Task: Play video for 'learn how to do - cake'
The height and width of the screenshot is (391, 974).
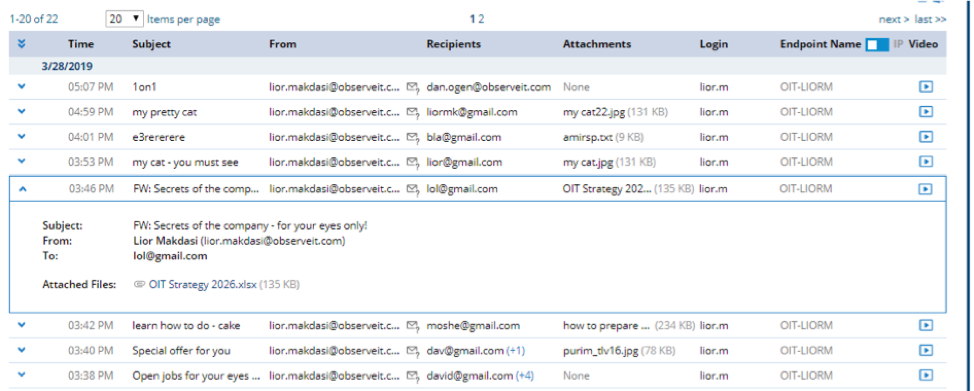Action: click(926, 325)
